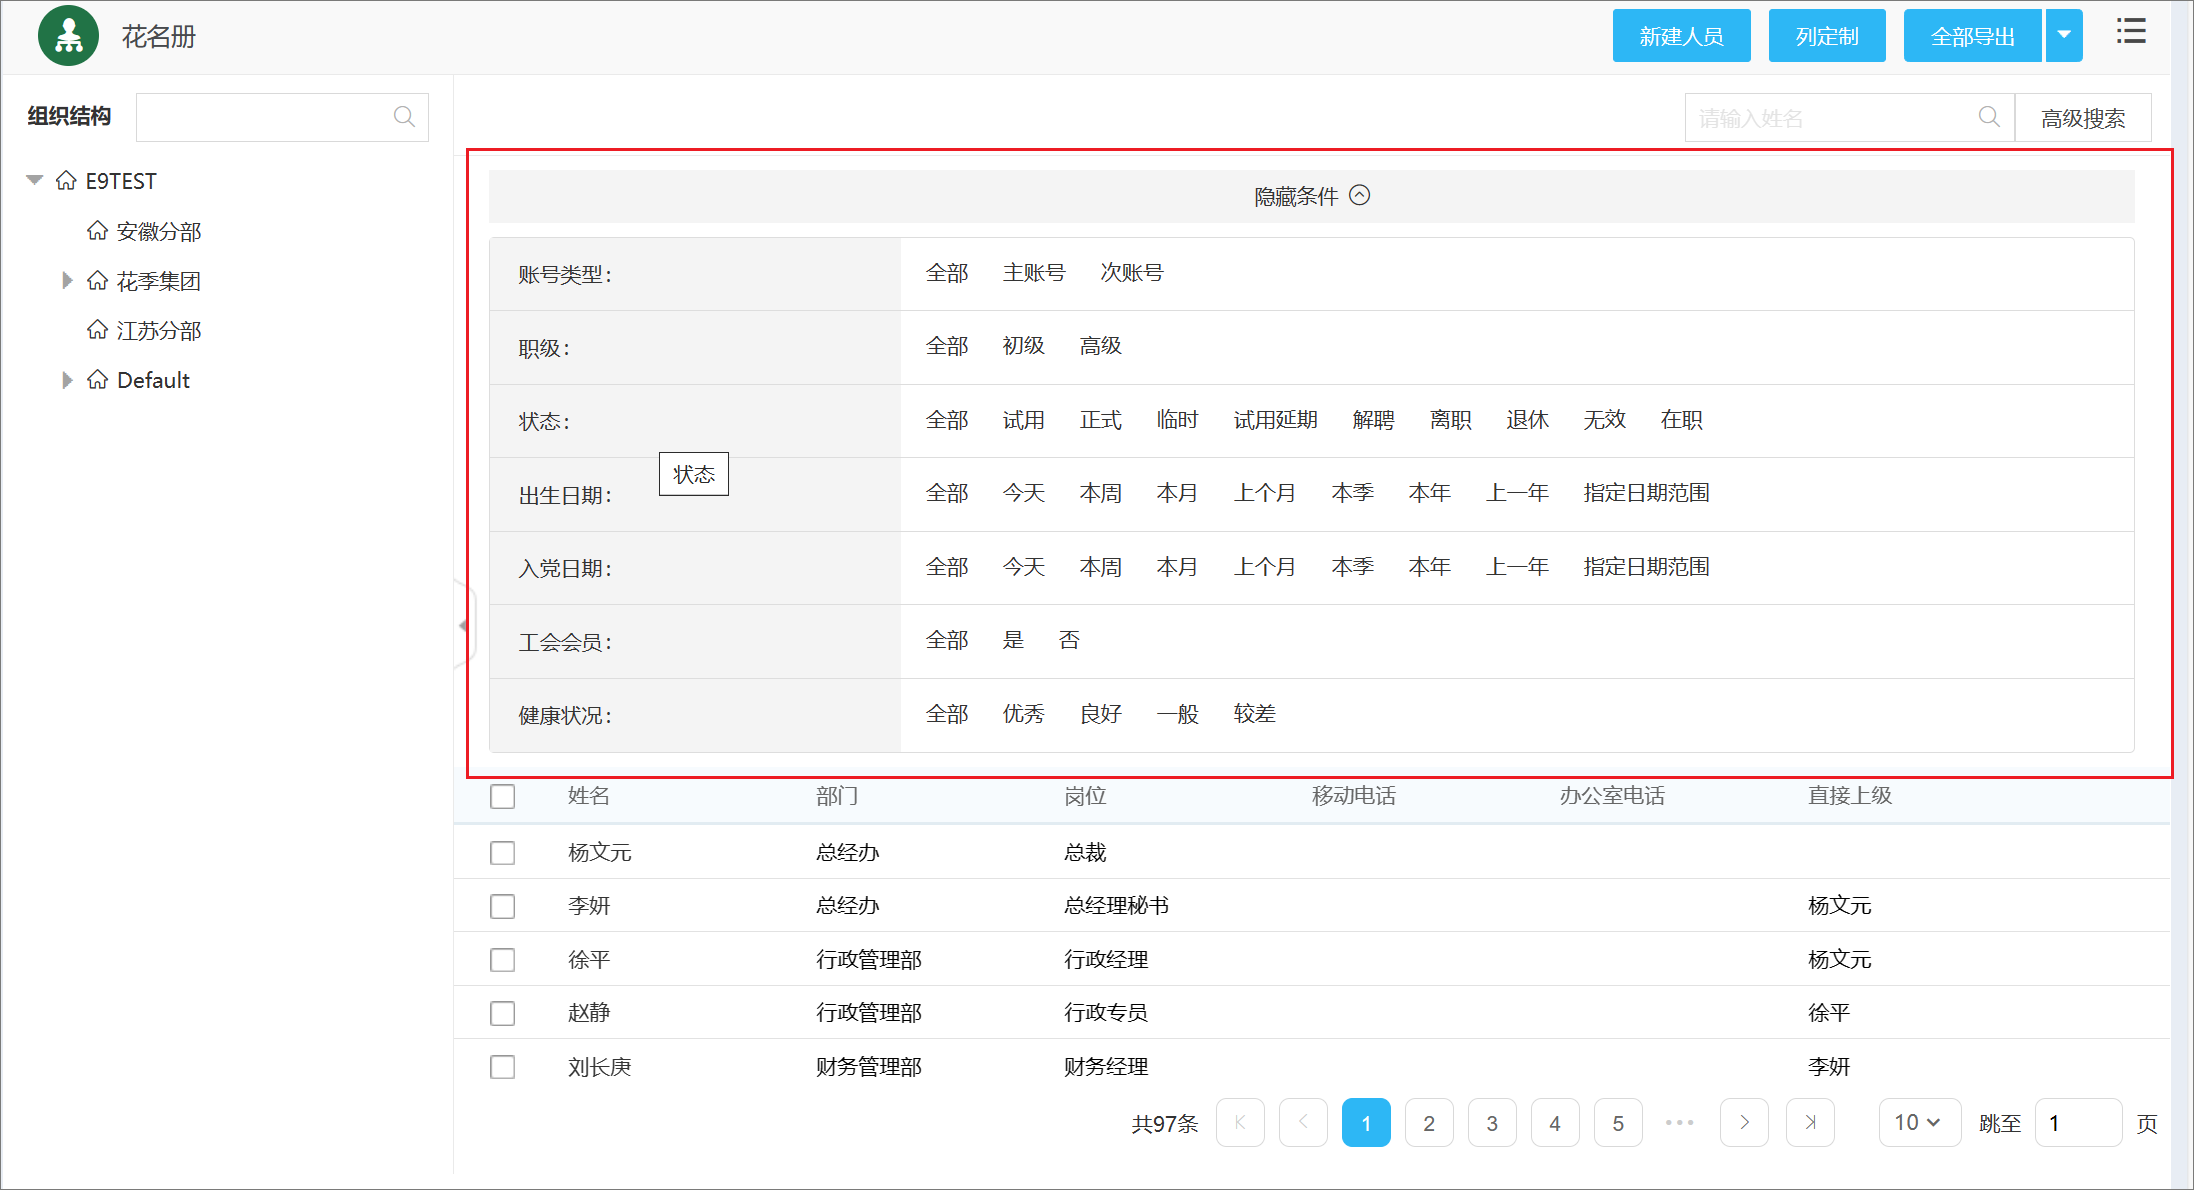Viewport: 2194px width, 1190px height.
Task: Toggle the select-all checkbox in table header
Action: click(502, 797)
